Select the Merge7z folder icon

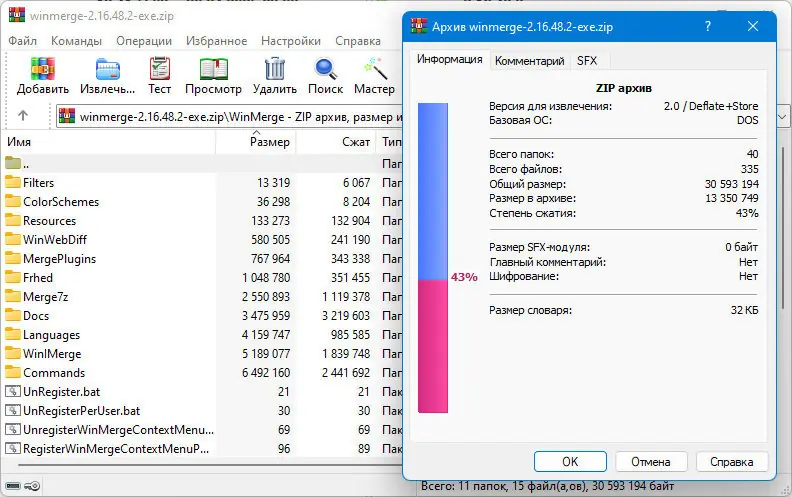pos(13,296)
